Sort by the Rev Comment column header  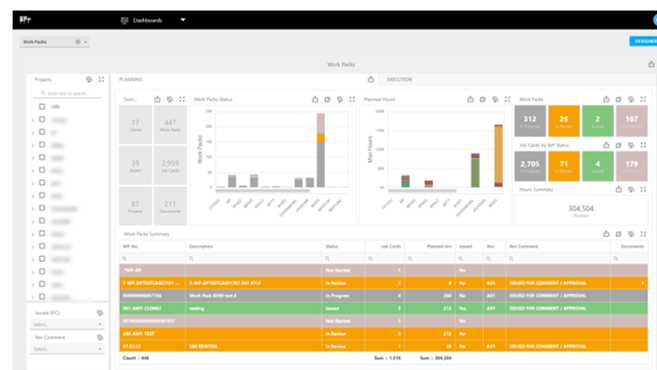pyautogui.click(x=558, y=246)
